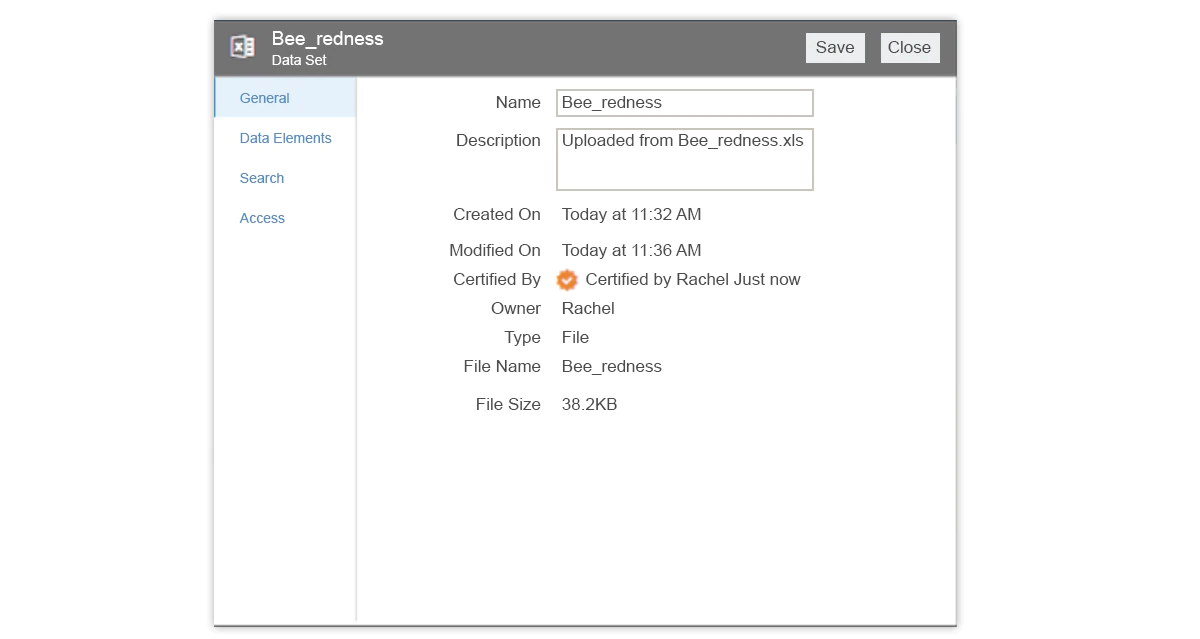Viewport: 1200px width, 639px height.
Task: Select the Access tab
Action: point(262,218)
